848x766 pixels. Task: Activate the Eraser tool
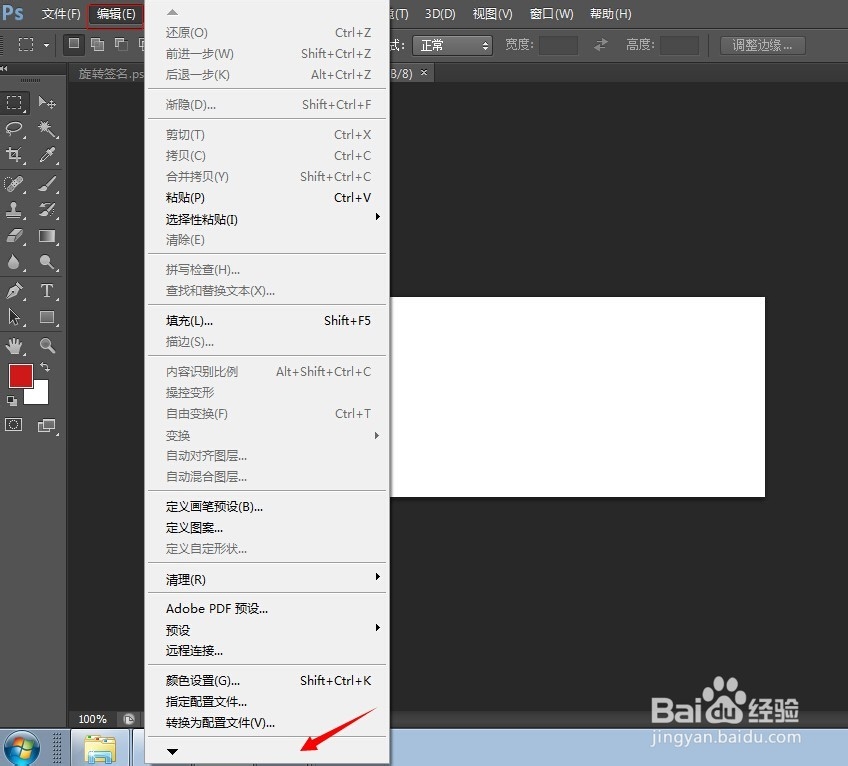(x=15, y=236)
